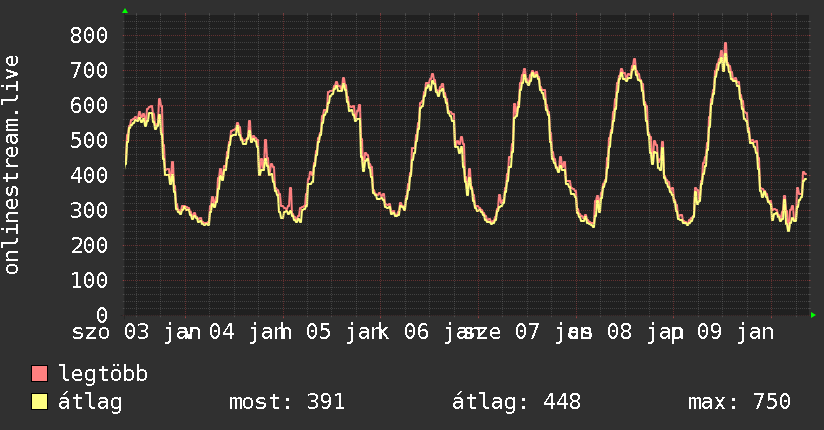Screen dimensions: 824x430
Task: Select the legtöbb legend label
Action: coord(103,373)
